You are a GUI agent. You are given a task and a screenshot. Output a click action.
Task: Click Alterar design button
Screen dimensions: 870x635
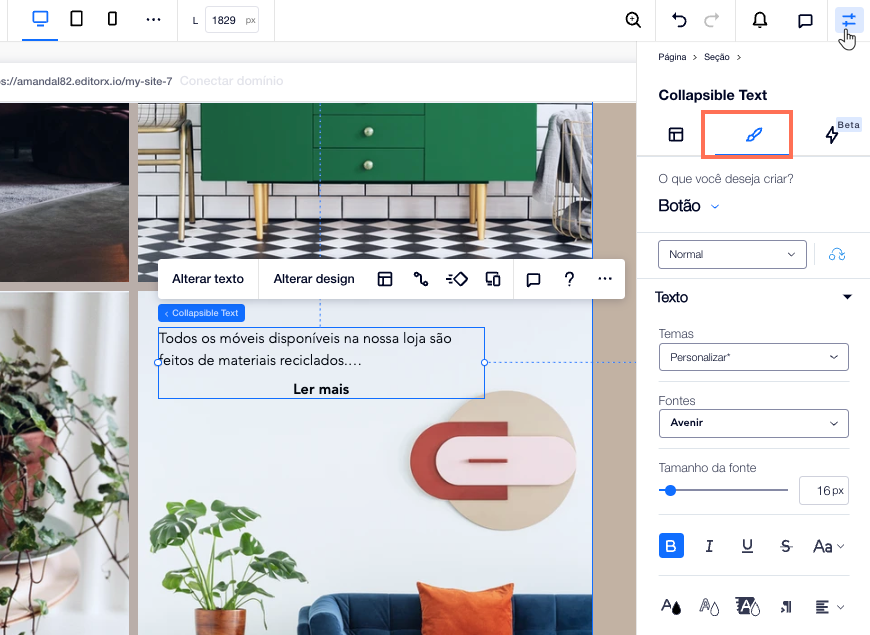(x=314, y=279)
